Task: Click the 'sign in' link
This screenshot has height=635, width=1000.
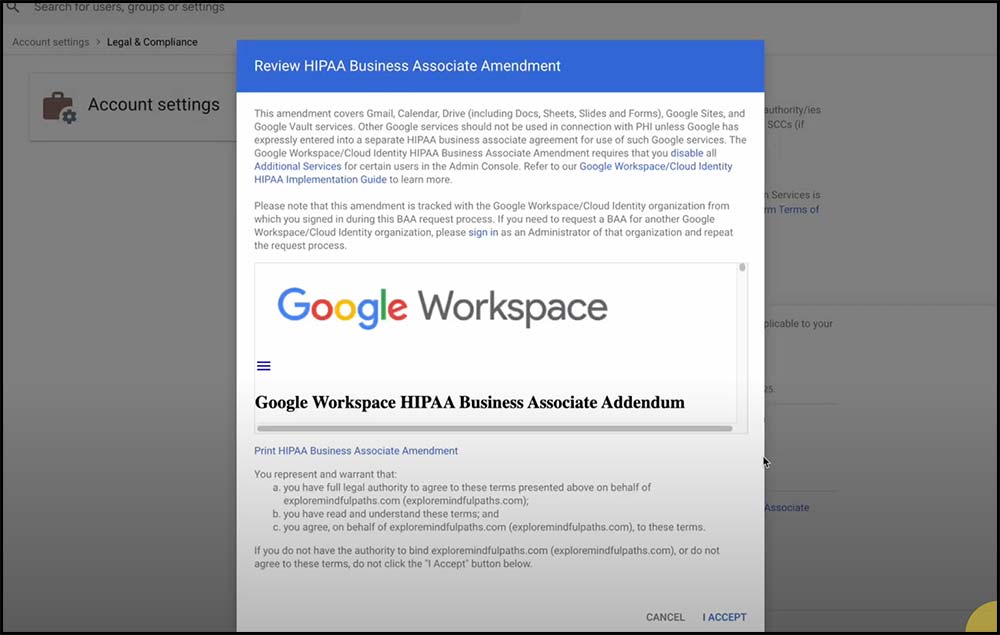Action: [483, 232]
